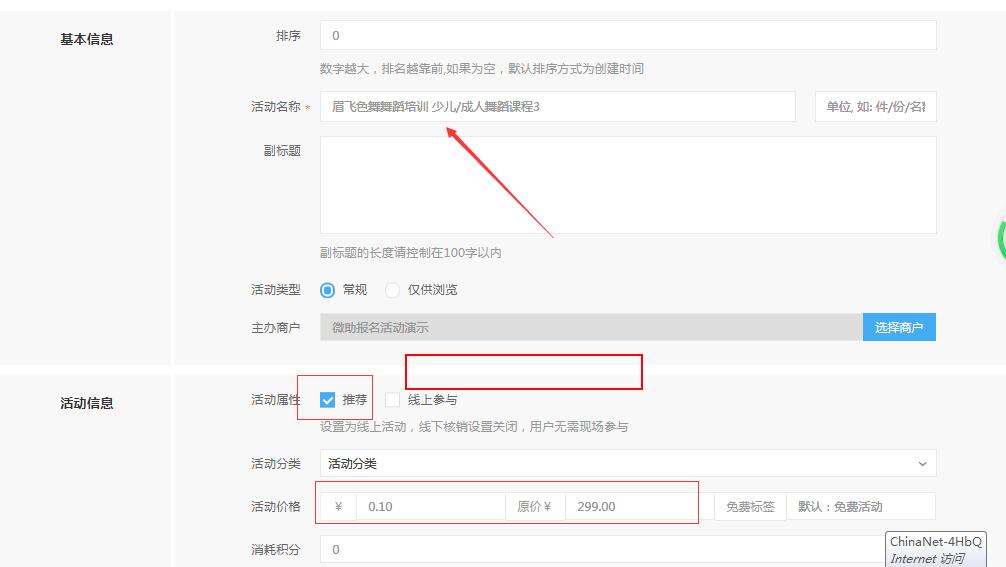1006x567 pixels.
Task: Expand the 活动分类 category dropdown
Action: click(628, 463)
